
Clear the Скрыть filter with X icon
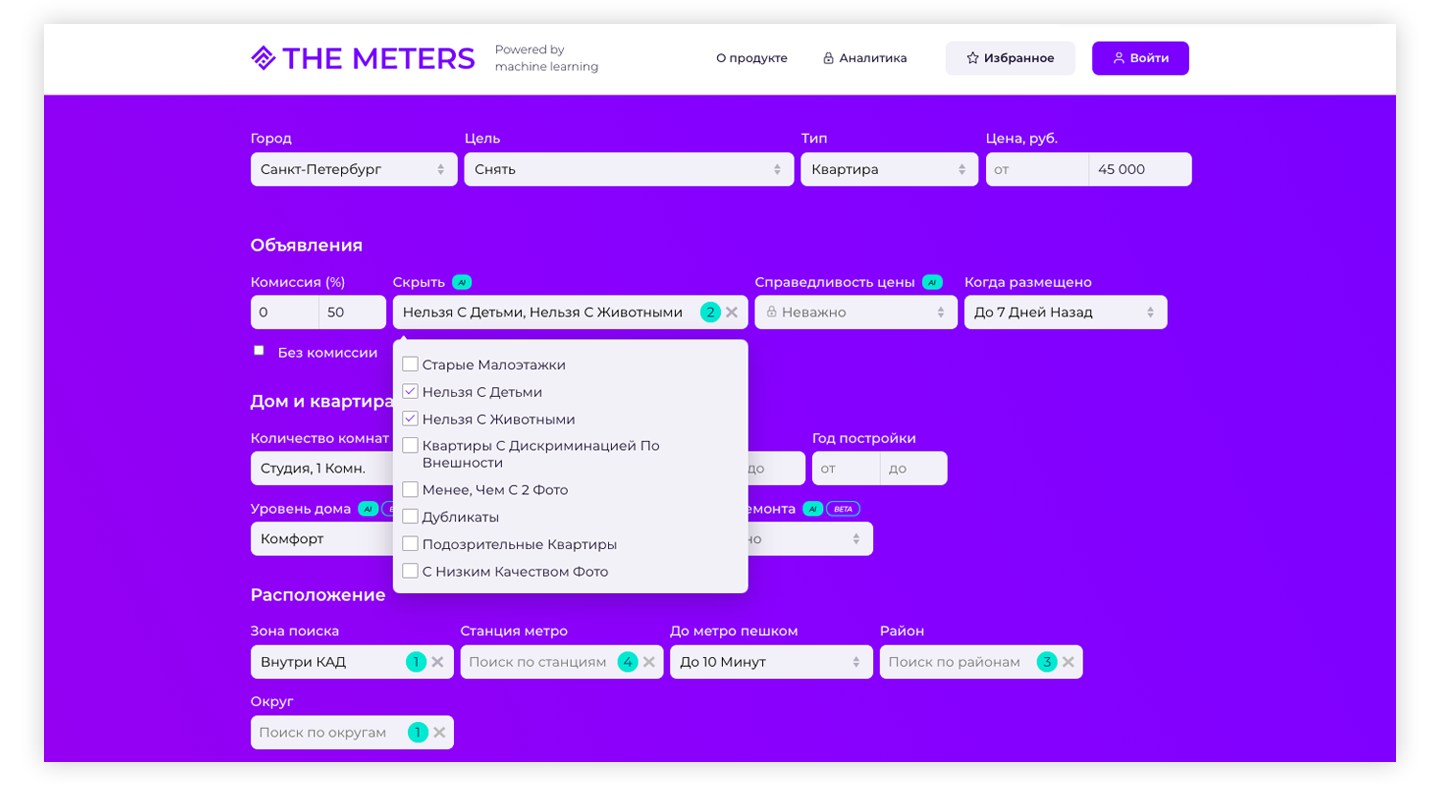click(732, 312)
